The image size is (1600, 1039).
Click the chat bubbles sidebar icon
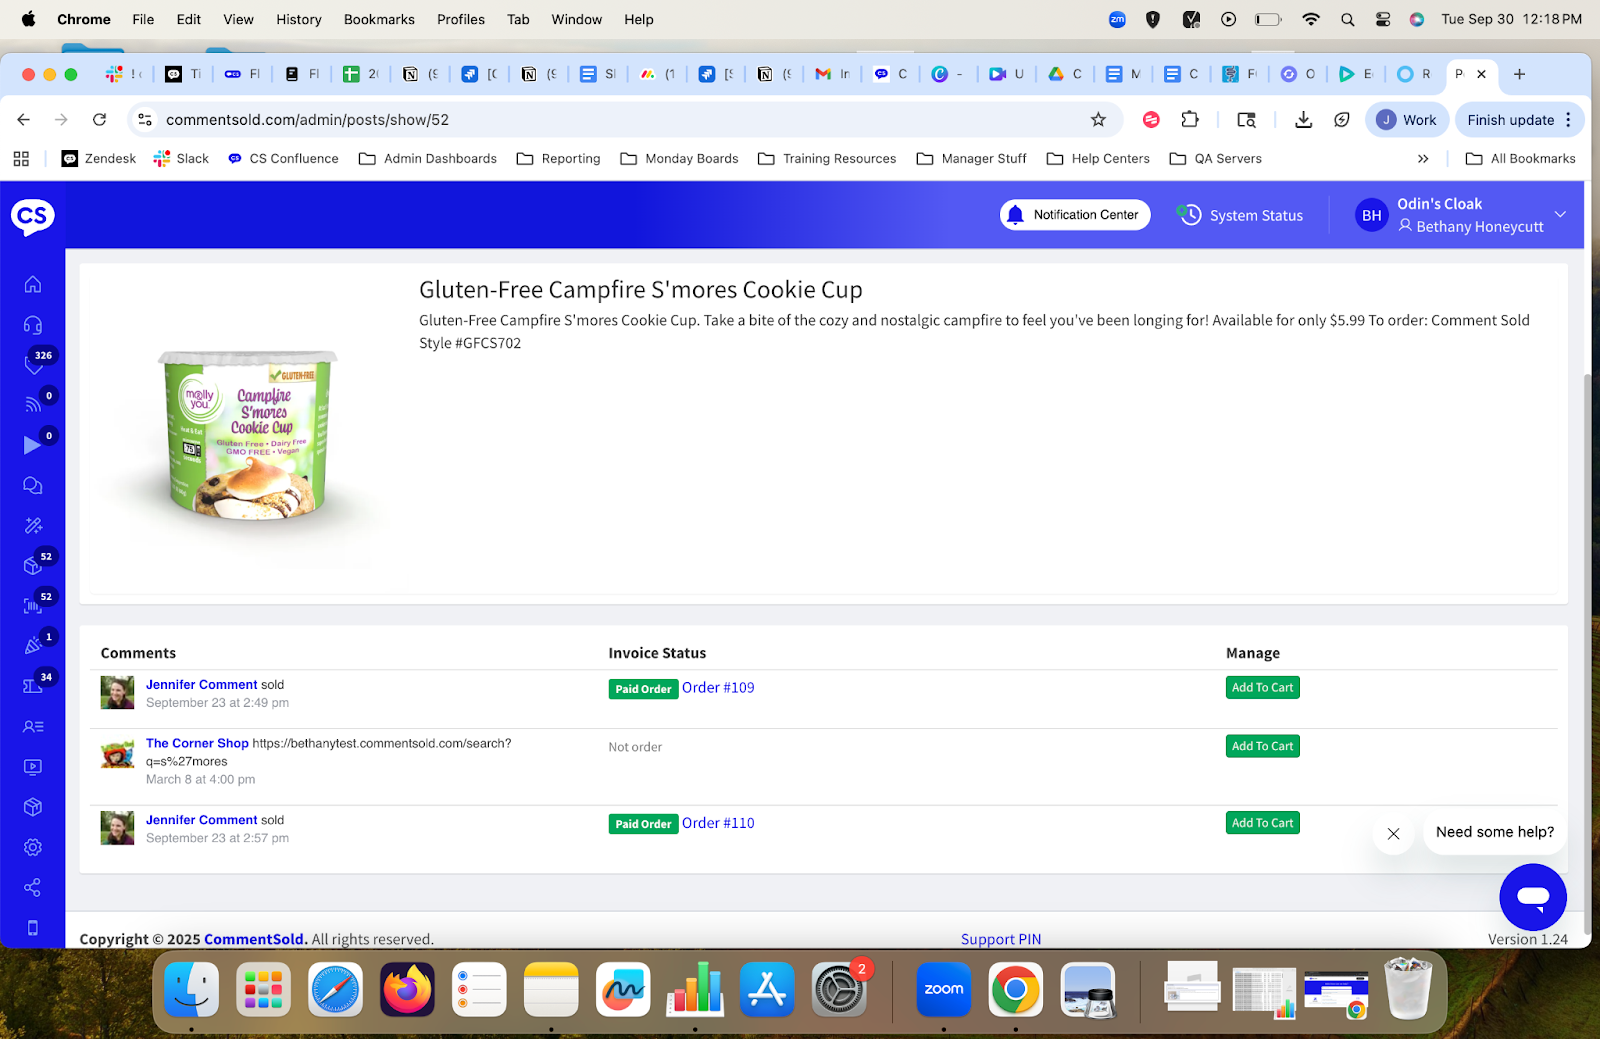pos(33,486)
